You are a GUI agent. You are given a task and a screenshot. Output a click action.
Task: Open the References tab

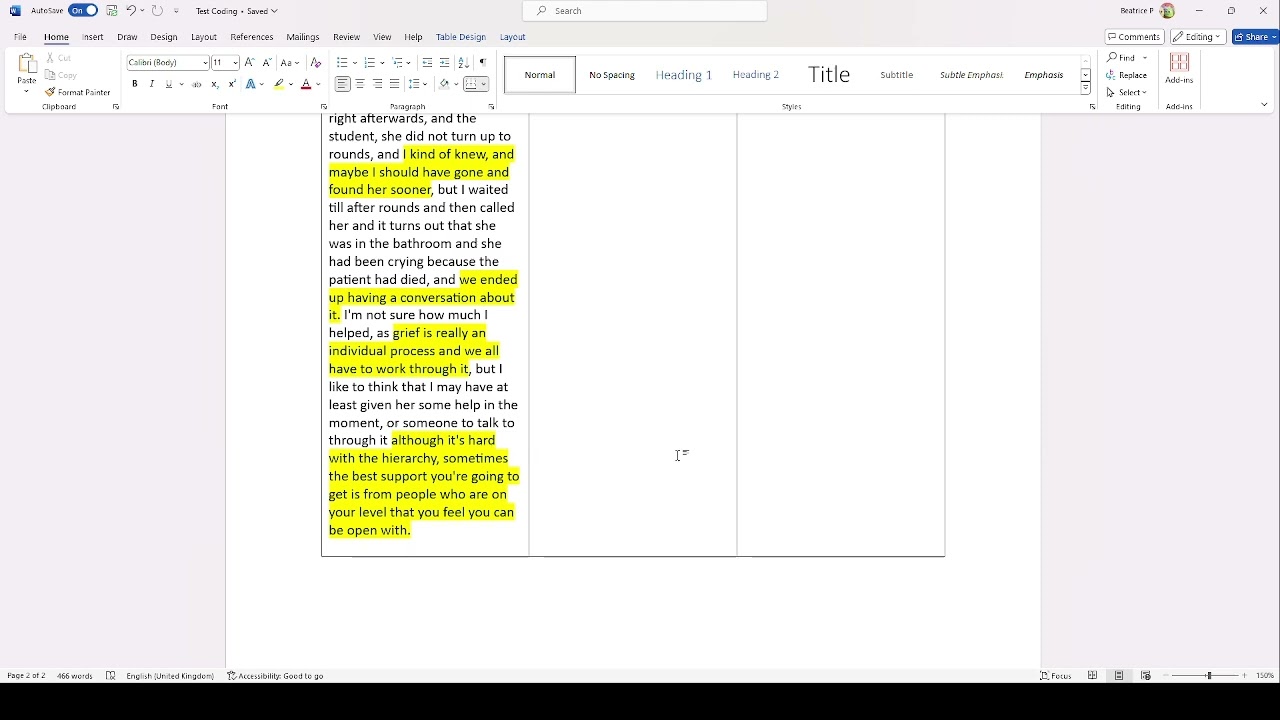tap(252, 37)
